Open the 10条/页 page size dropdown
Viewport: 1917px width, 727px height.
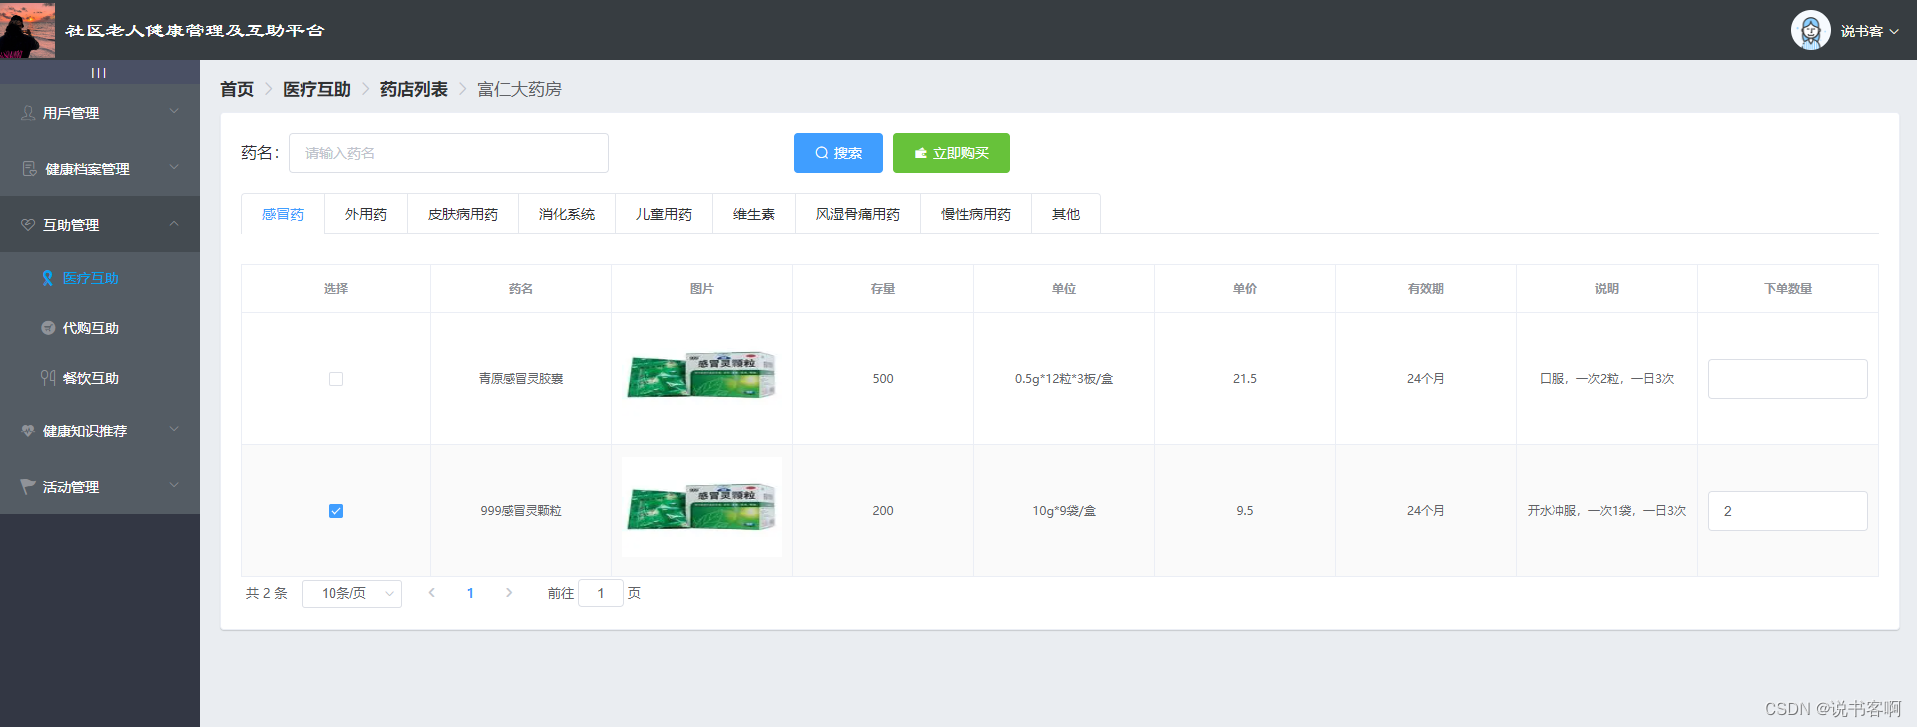click(352, 594)
